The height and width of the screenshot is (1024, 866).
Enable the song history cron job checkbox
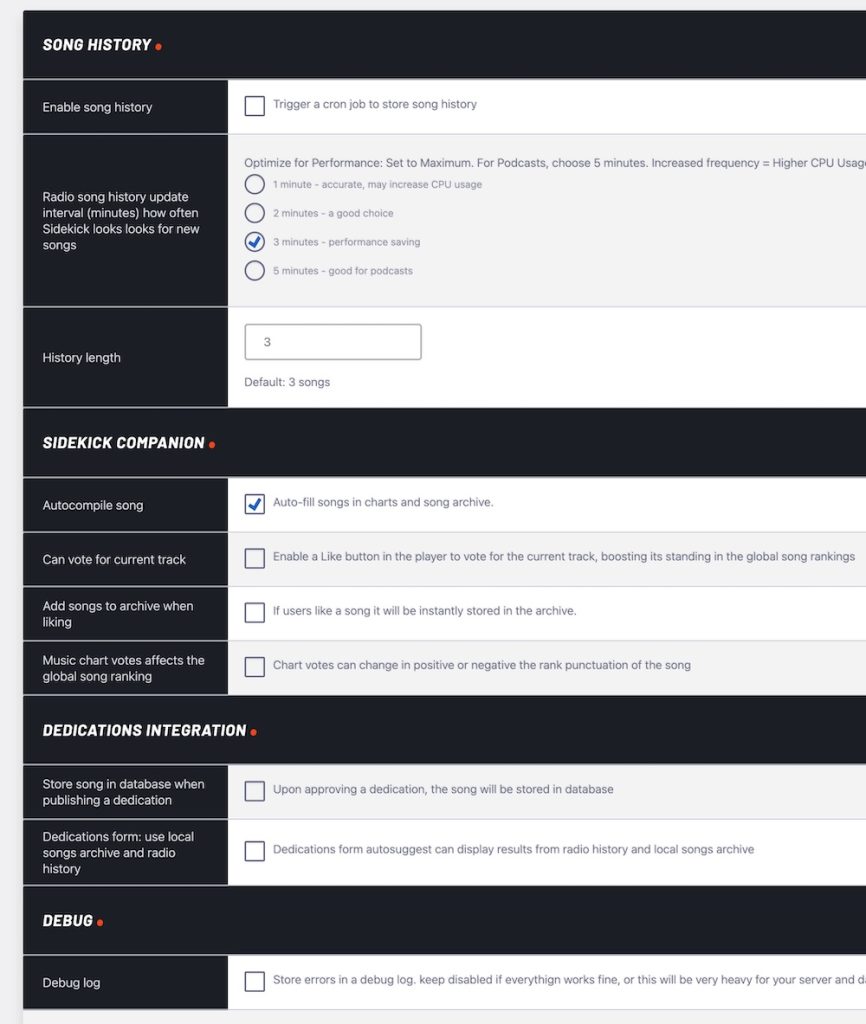[254, 105]
